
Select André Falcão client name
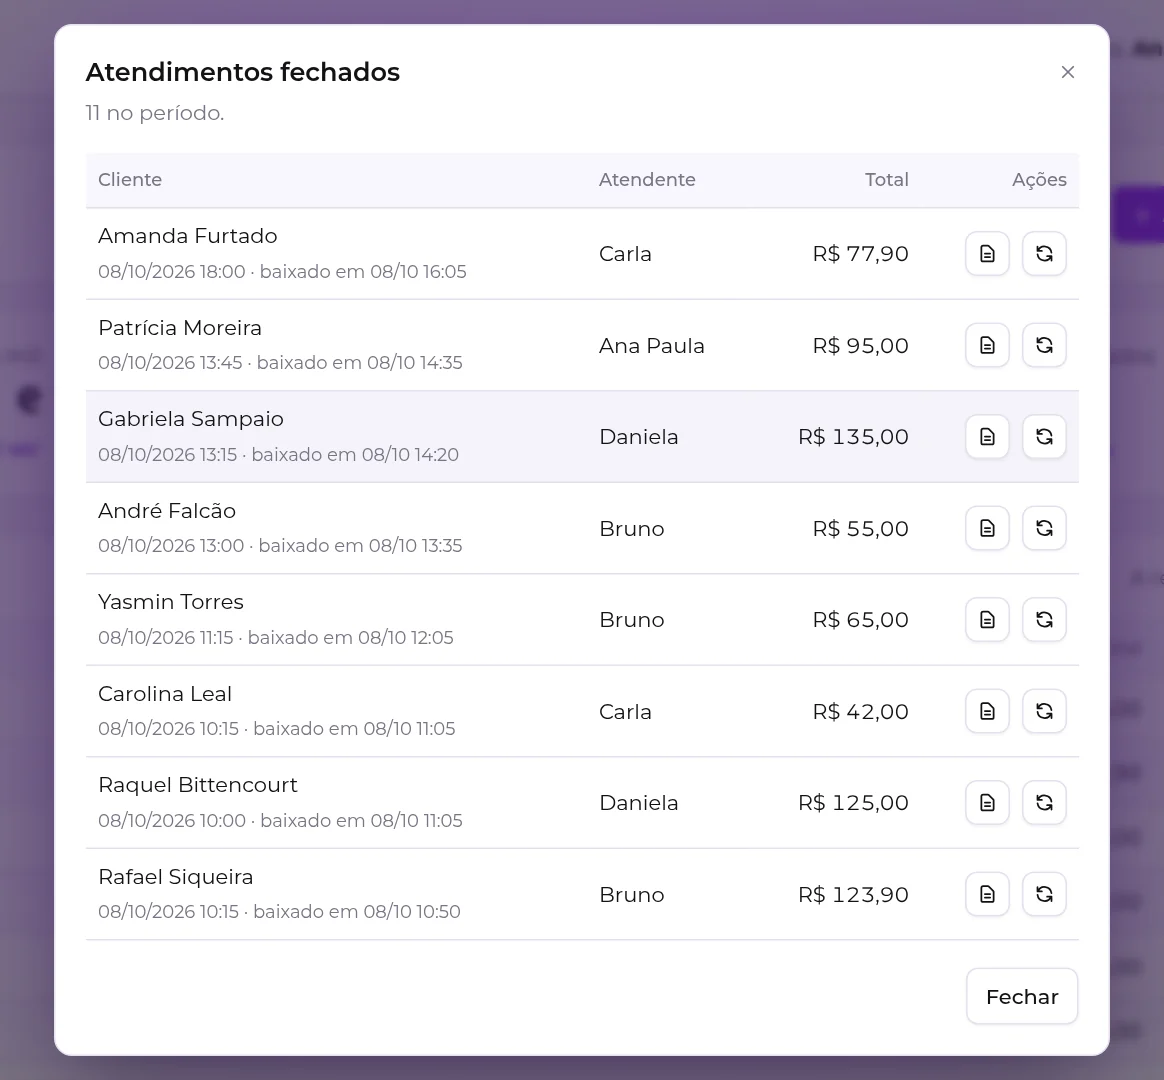(167, 511)
